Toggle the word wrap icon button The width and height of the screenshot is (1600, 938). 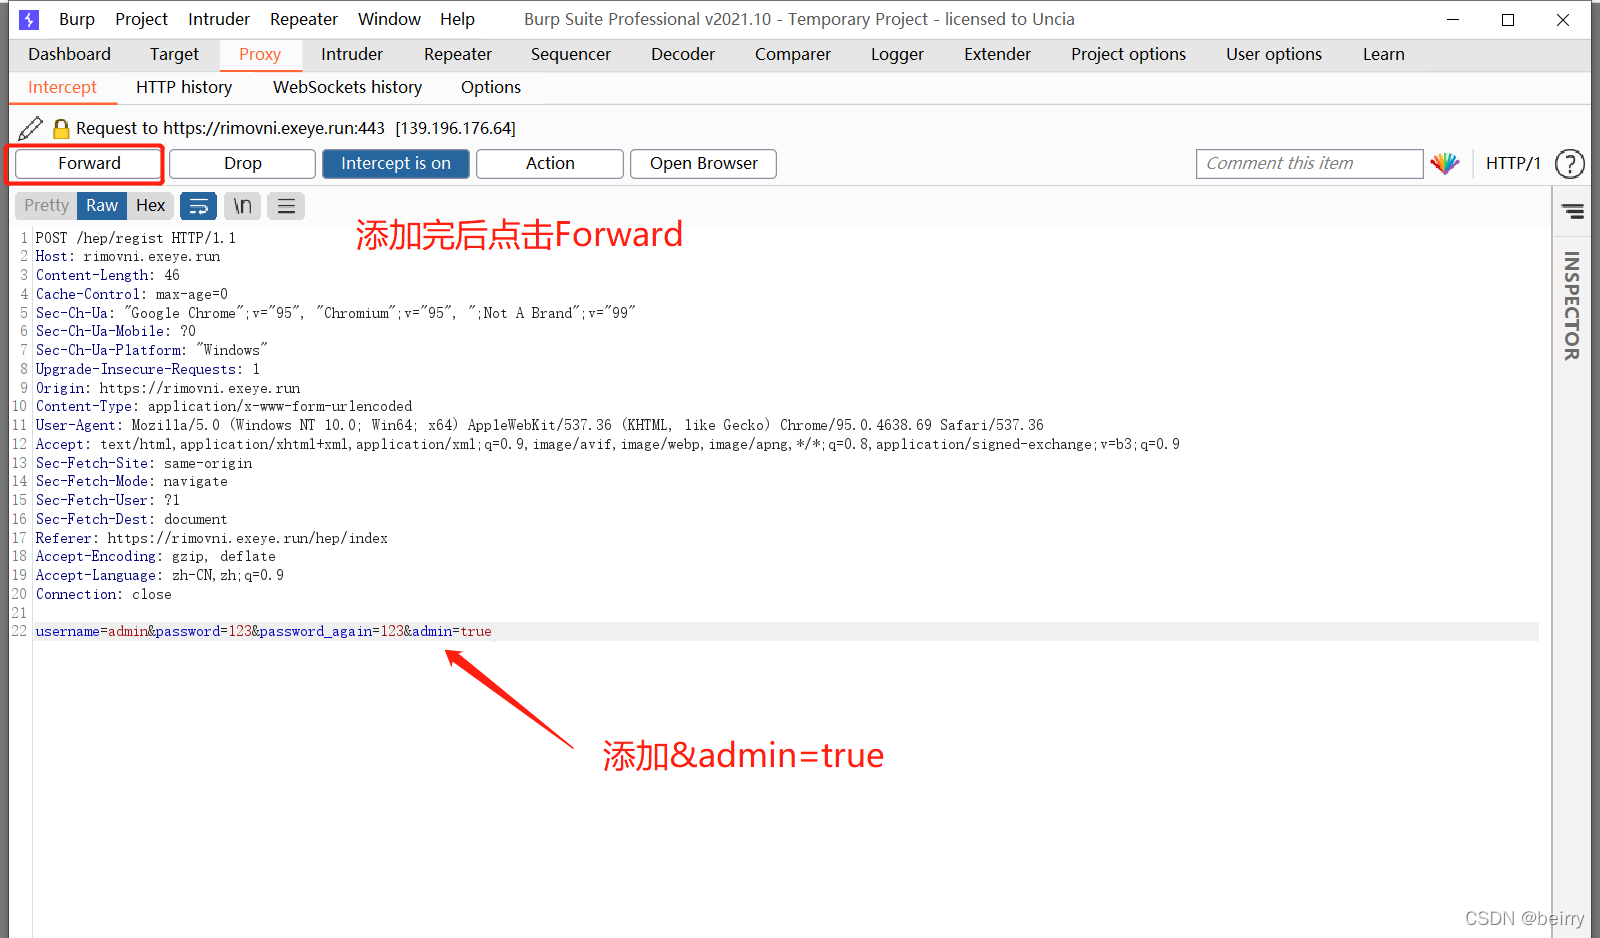tap(198, 206)
